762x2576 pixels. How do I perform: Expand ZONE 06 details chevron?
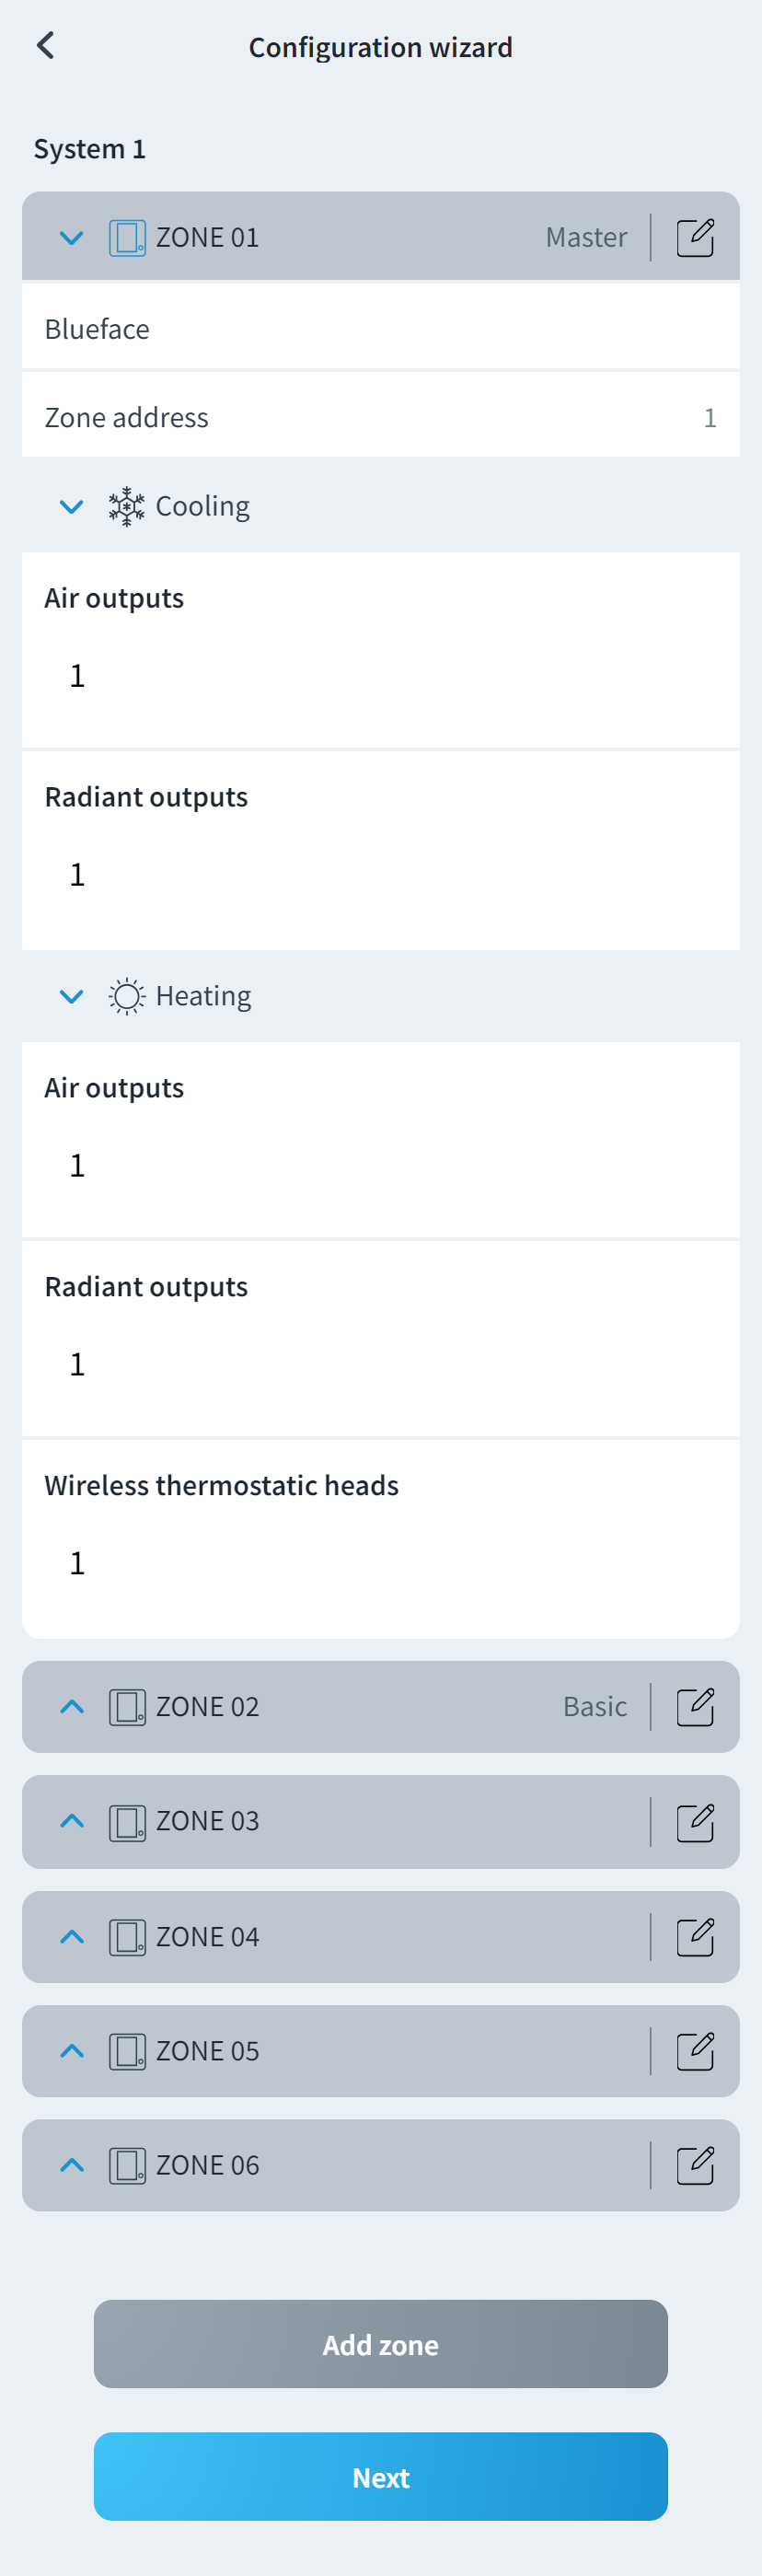point(71,2165)
